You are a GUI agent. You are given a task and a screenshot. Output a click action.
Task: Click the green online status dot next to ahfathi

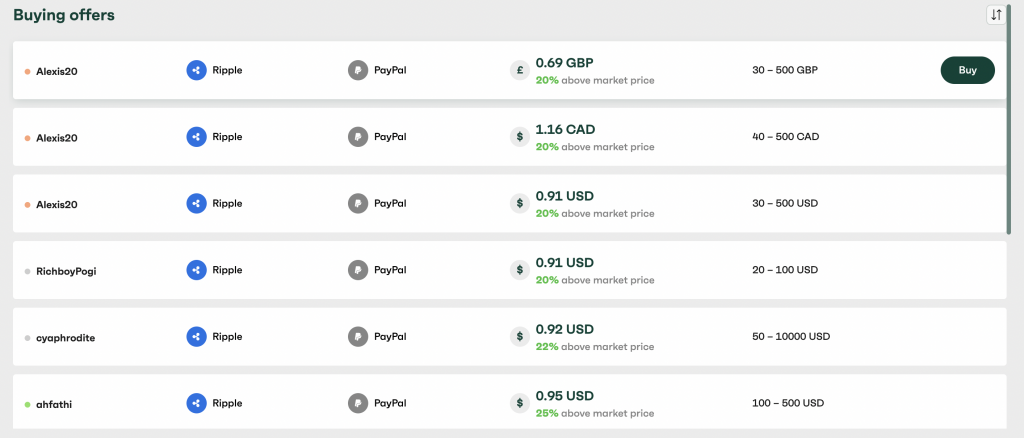(27, 405)
